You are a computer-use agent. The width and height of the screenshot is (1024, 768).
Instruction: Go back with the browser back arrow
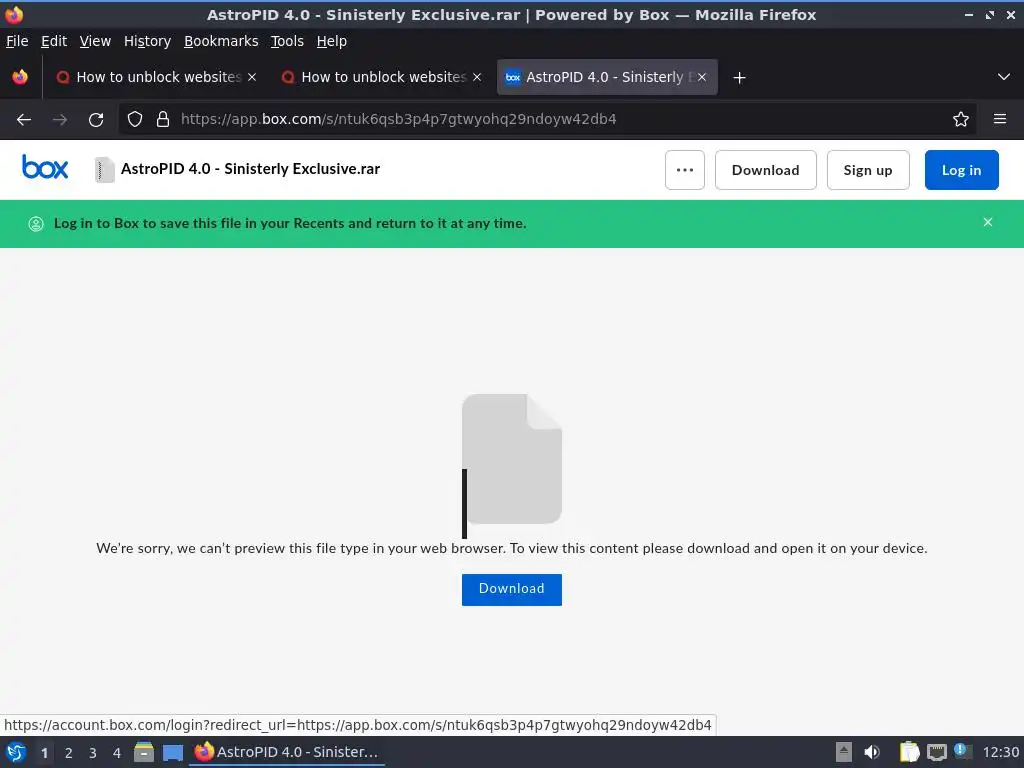tap(24, 120)
